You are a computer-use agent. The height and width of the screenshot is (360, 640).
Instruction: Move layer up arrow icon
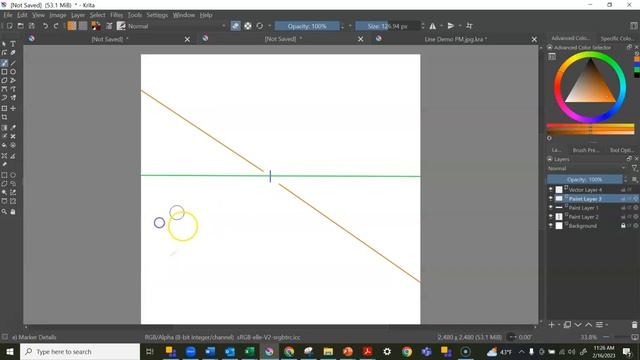pos(589,325)
